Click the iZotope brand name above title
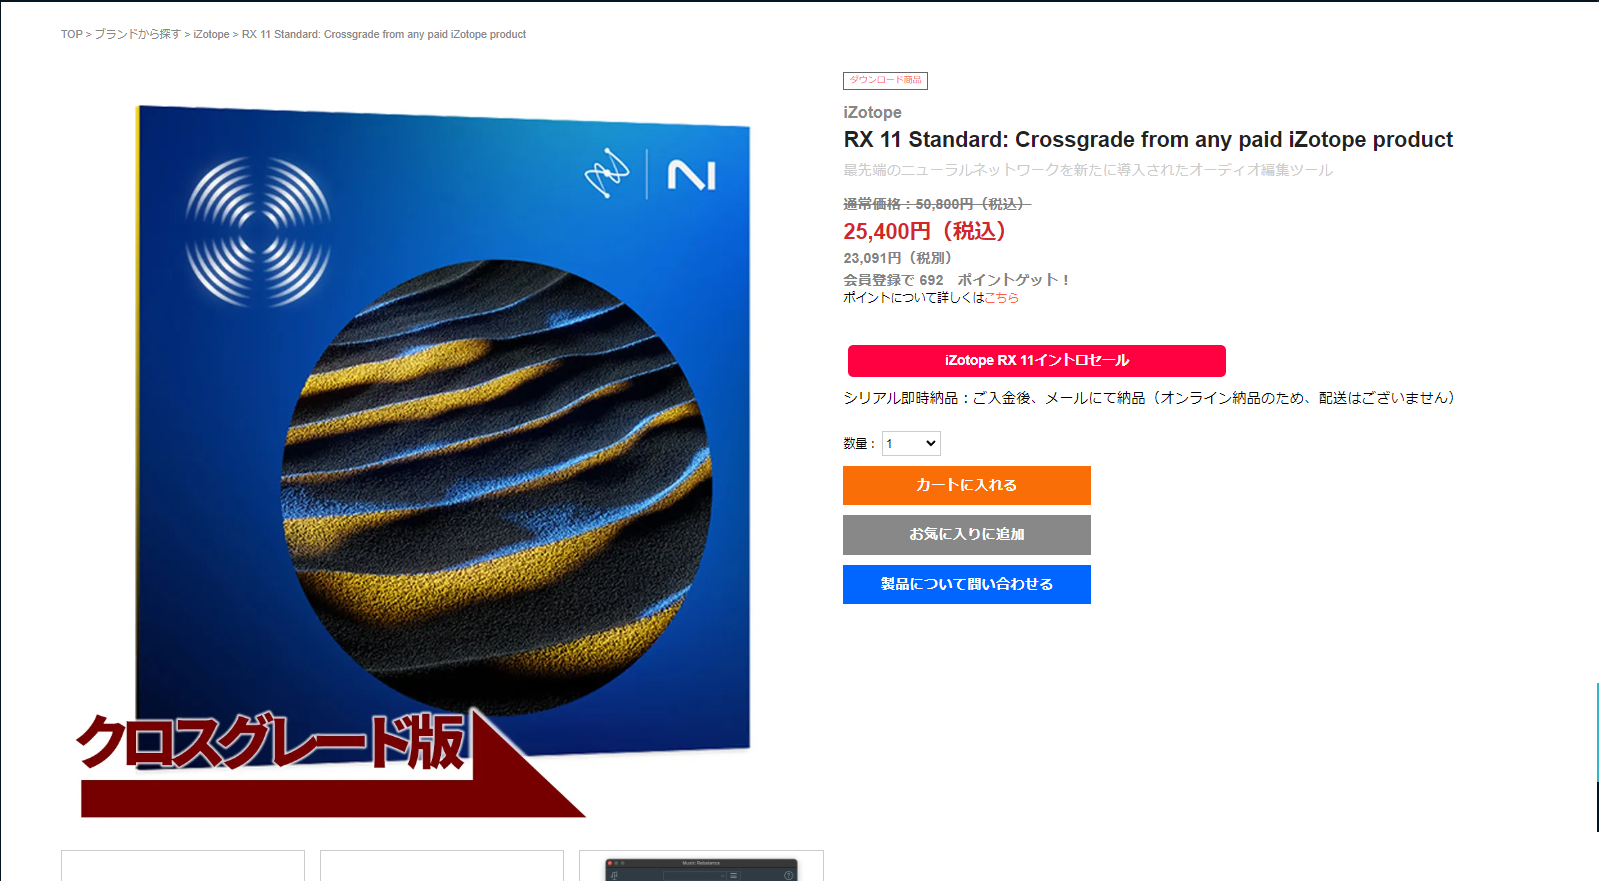 pos(872,112)
